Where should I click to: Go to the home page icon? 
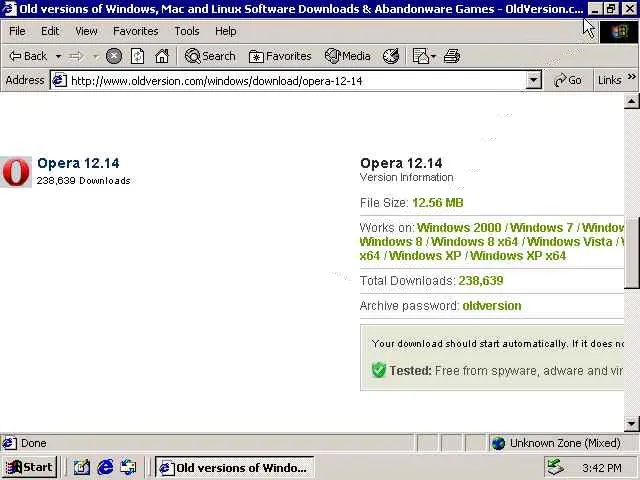pos(162,56)
